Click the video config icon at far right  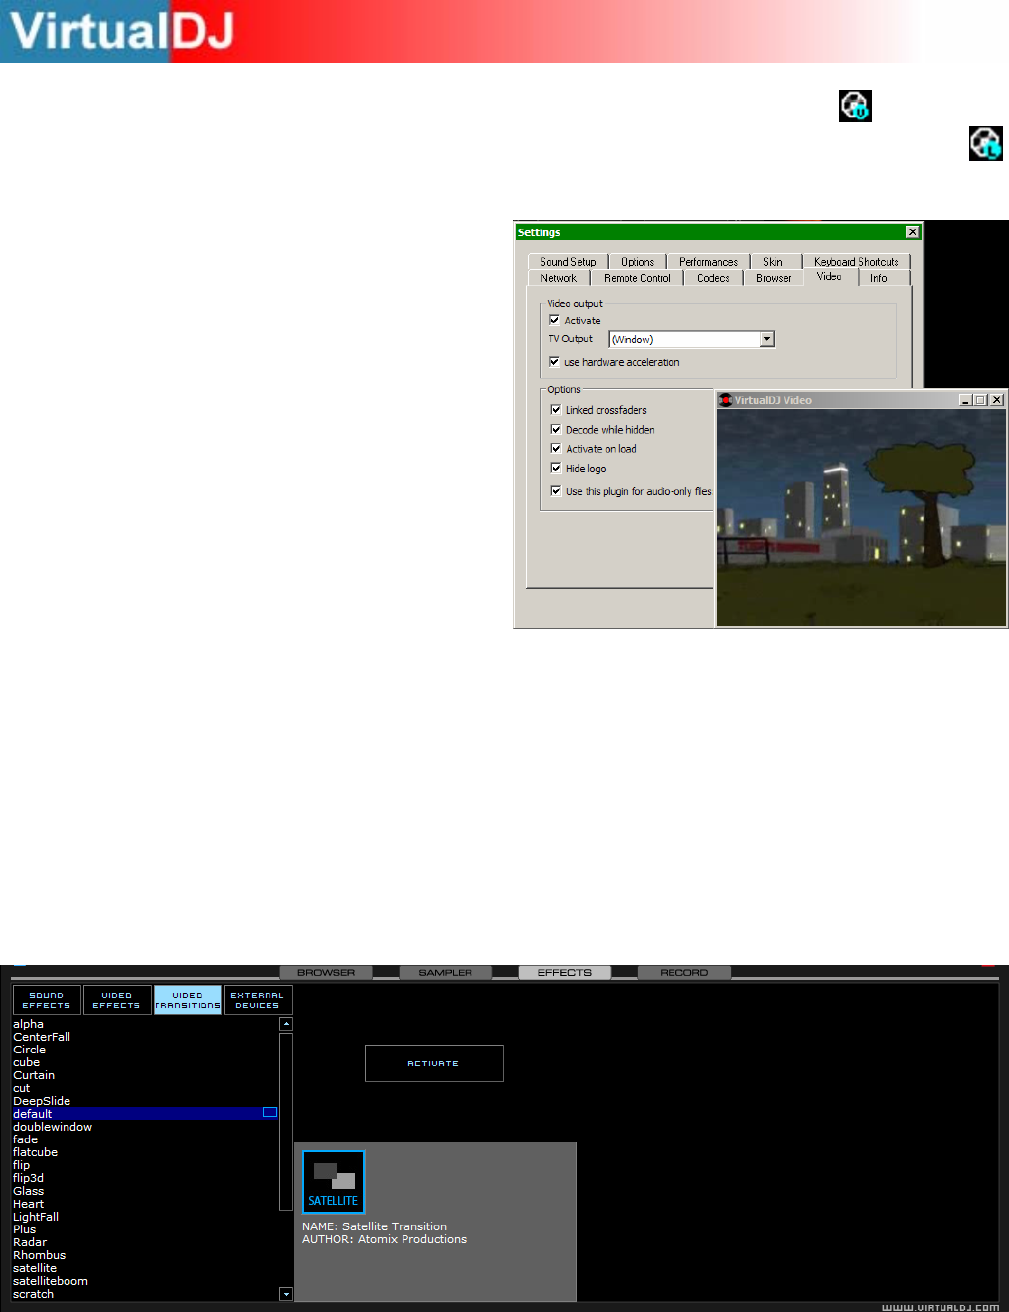click(985, 143)
